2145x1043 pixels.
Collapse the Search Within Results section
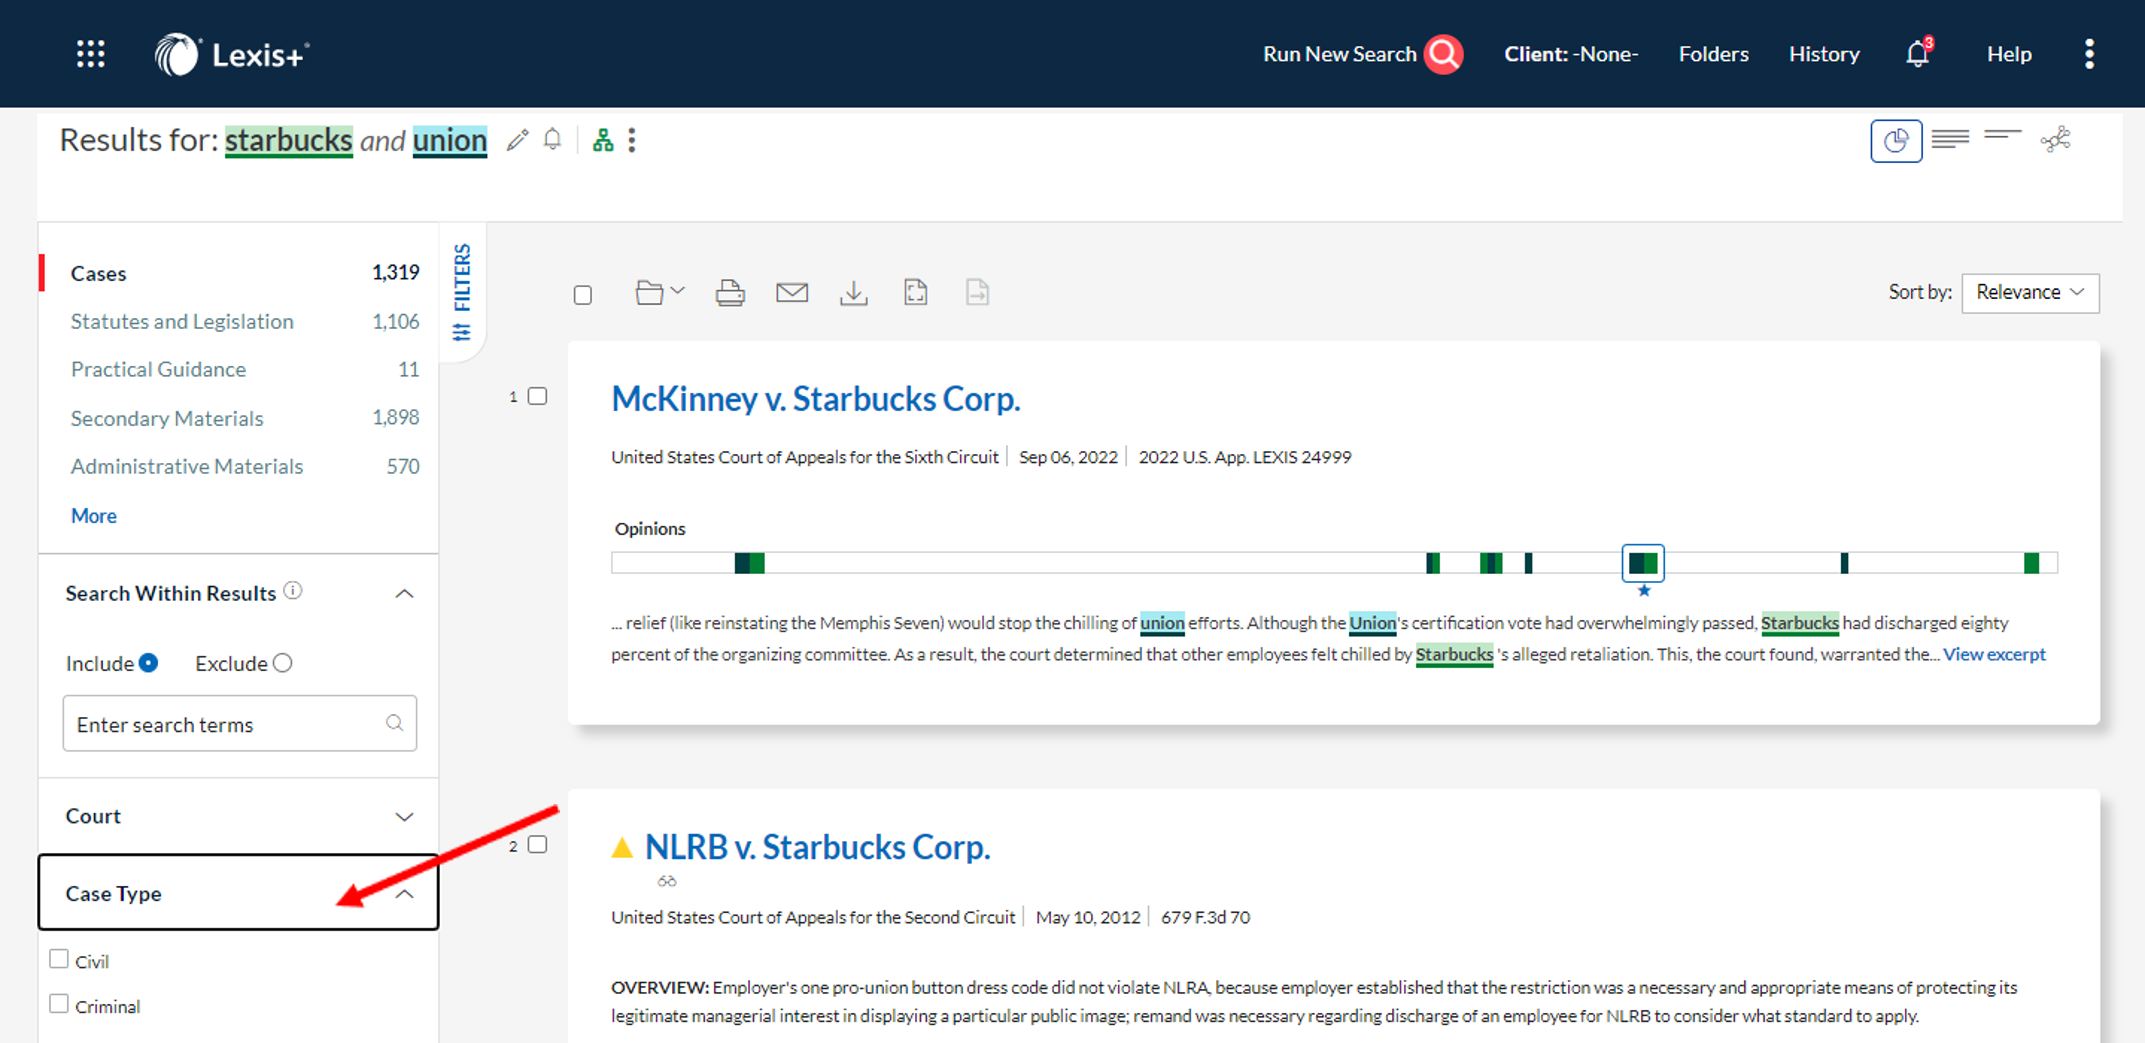404,594
